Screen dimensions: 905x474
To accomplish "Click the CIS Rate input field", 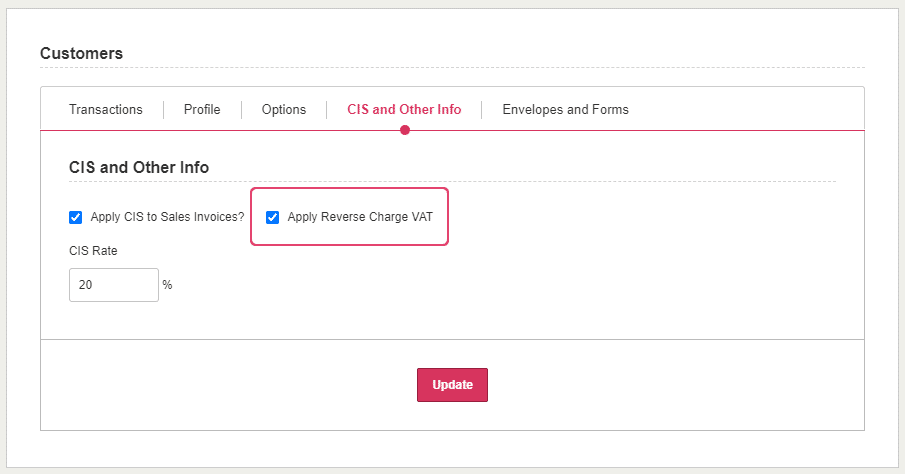I will point(113,285).
